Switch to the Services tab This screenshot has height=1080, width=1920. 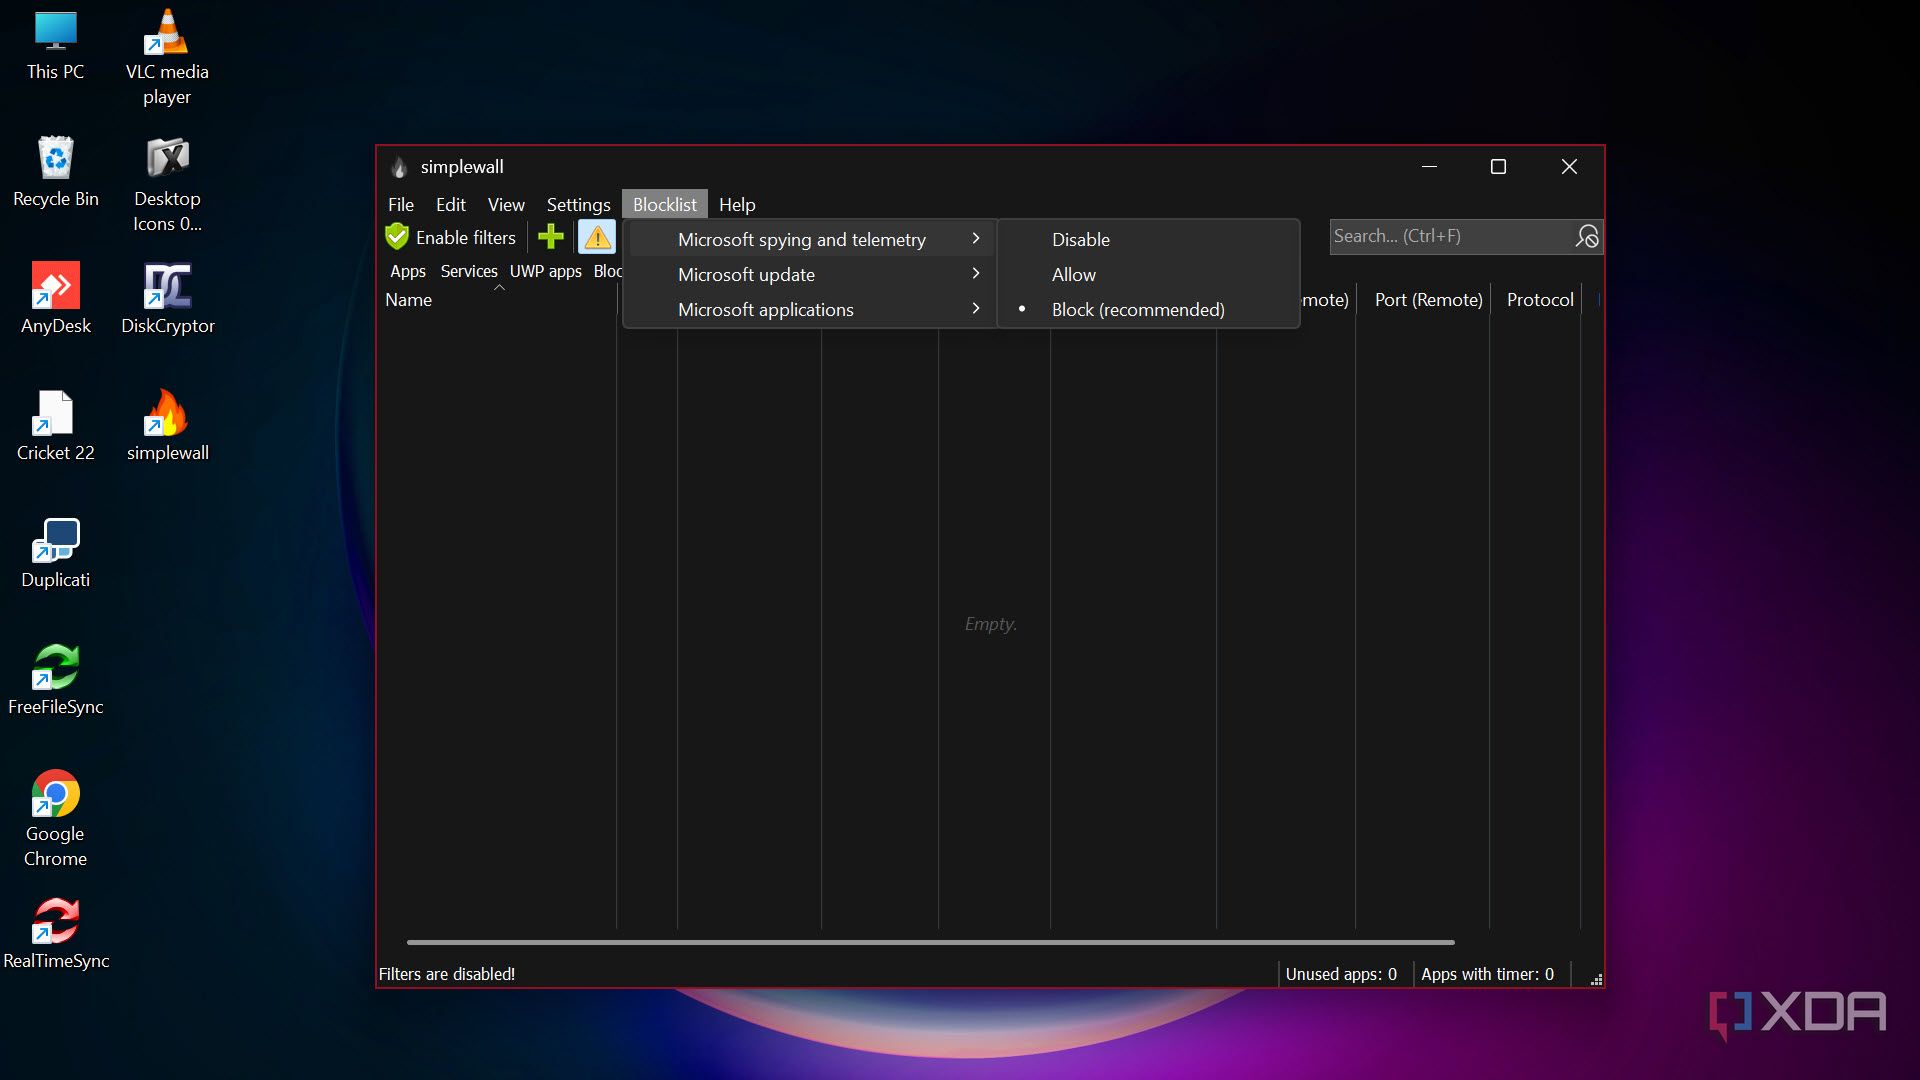tap(468, 272)
